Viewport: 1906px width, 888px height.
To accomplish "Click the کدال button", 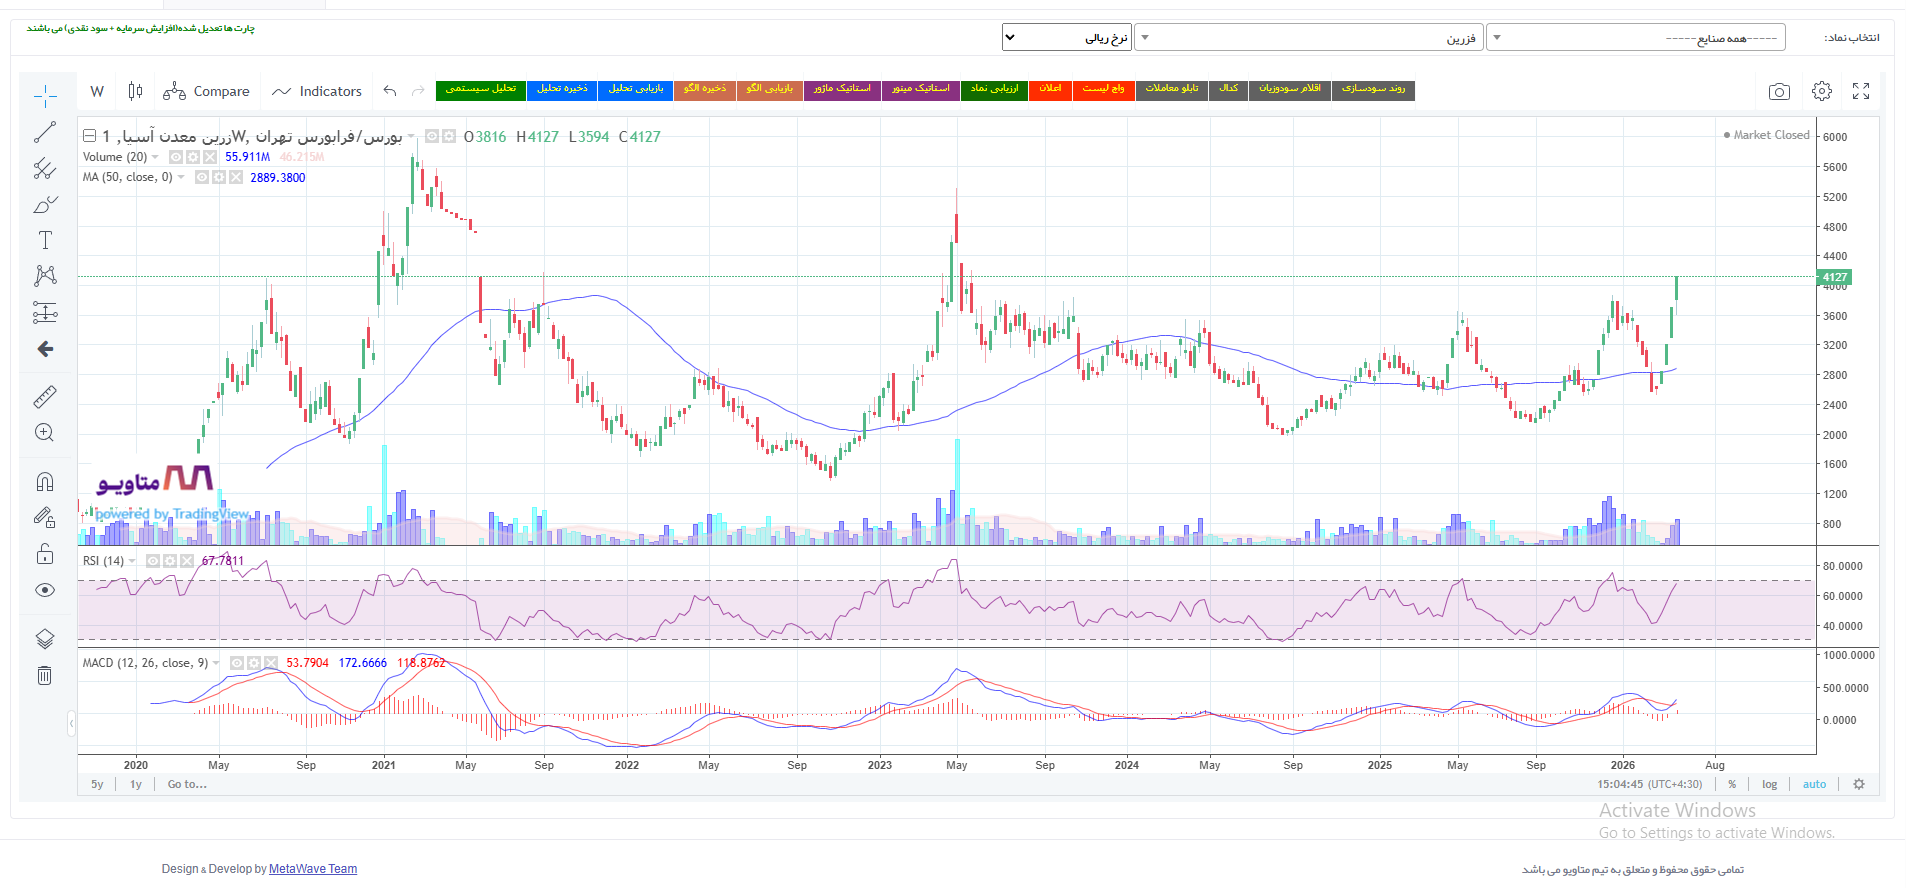I will tap(1228, 89).
